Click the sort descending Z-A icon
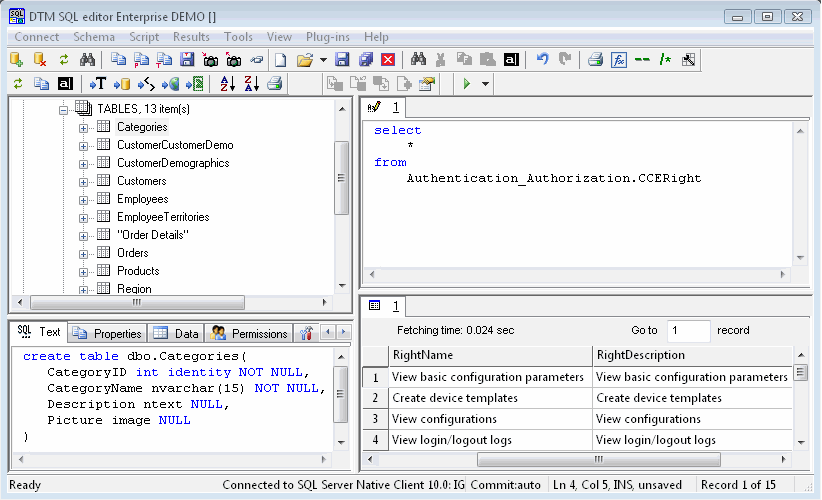Image resolution: width=822 pixels, height=500 pixels. click(251, 84)
